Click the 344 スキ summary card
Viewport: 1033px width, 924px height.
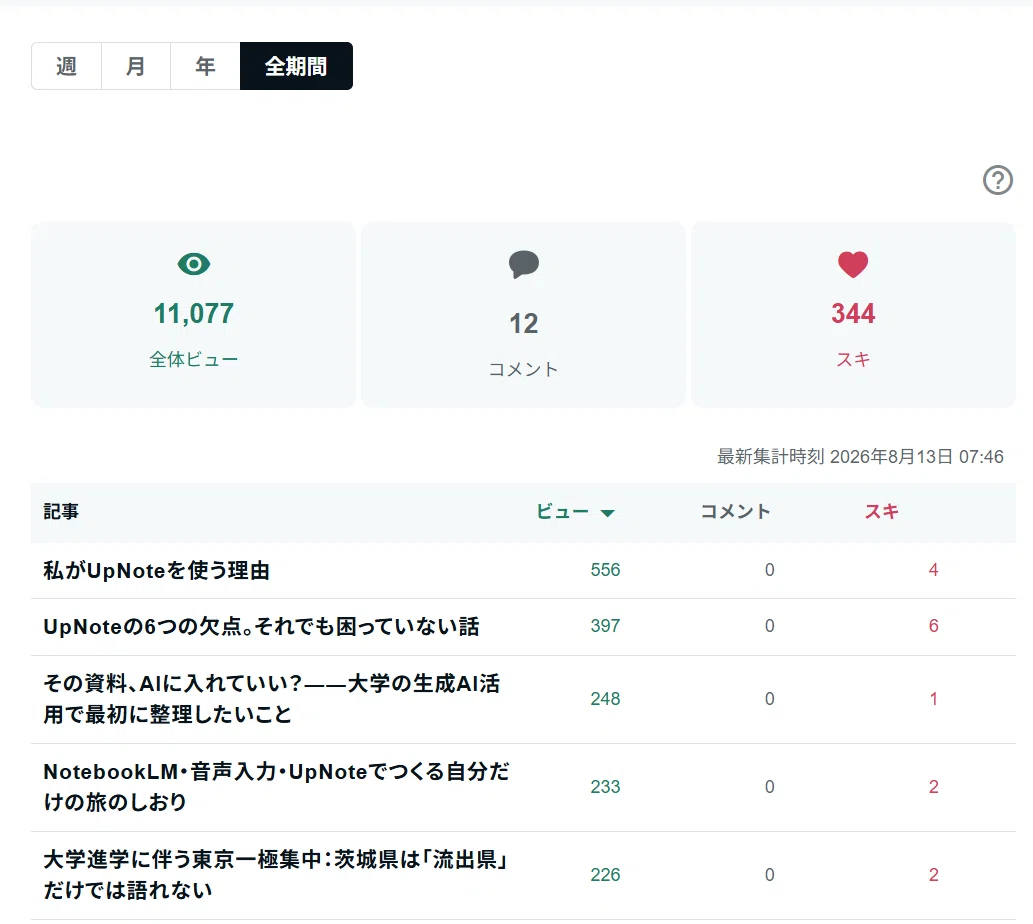pyautogui.click(x=853, y=315)
